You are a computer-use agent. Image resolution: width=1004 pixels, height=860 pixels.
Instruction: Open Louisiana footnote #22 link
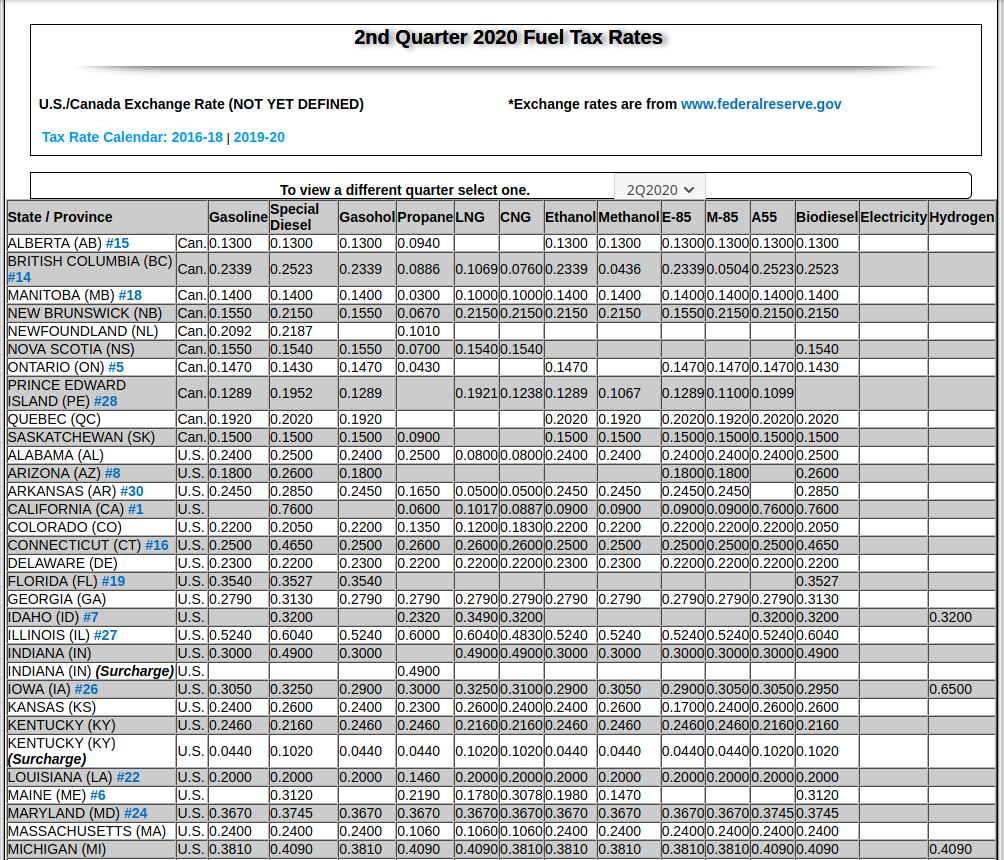point(128,777)
